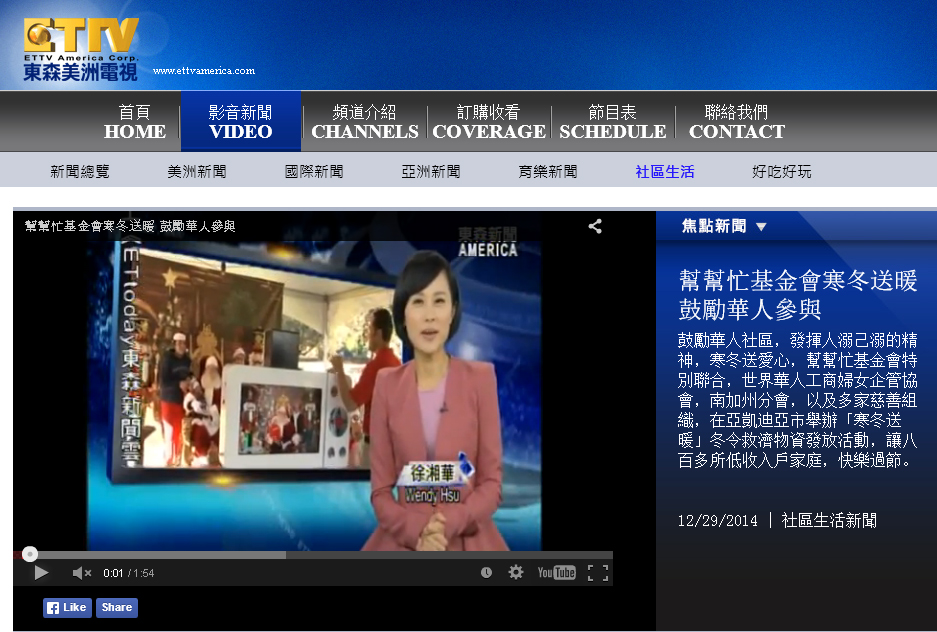Switch to the 國際新聞 tab
The width and height of the screenshot is (937, 632).
point(314,172)
